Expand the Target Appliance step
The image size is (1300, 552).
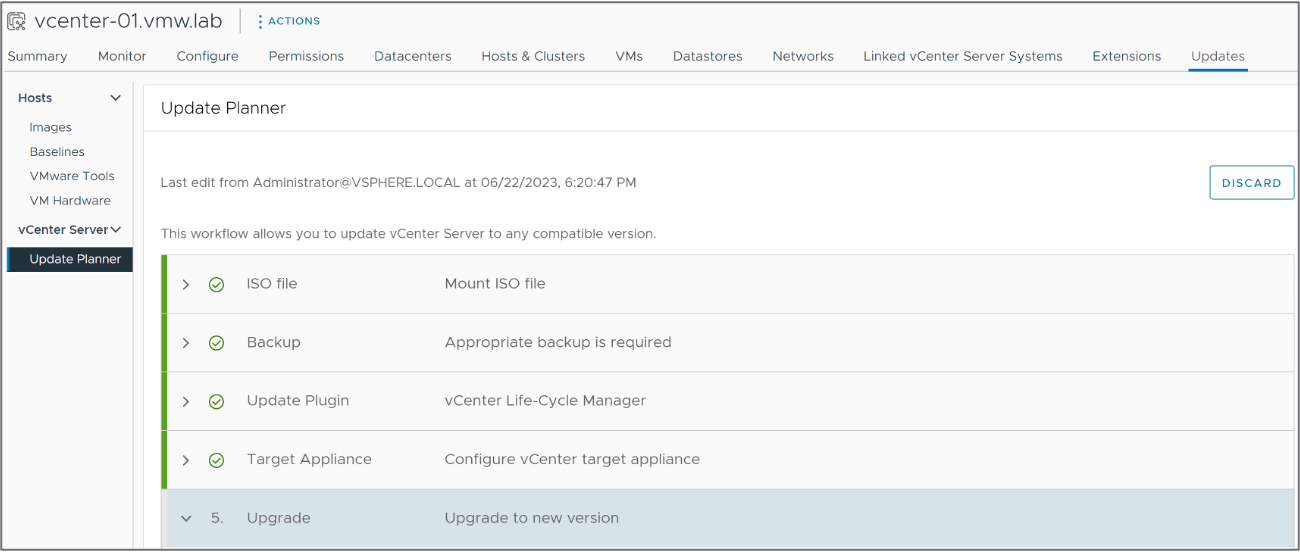click(186, 460)
